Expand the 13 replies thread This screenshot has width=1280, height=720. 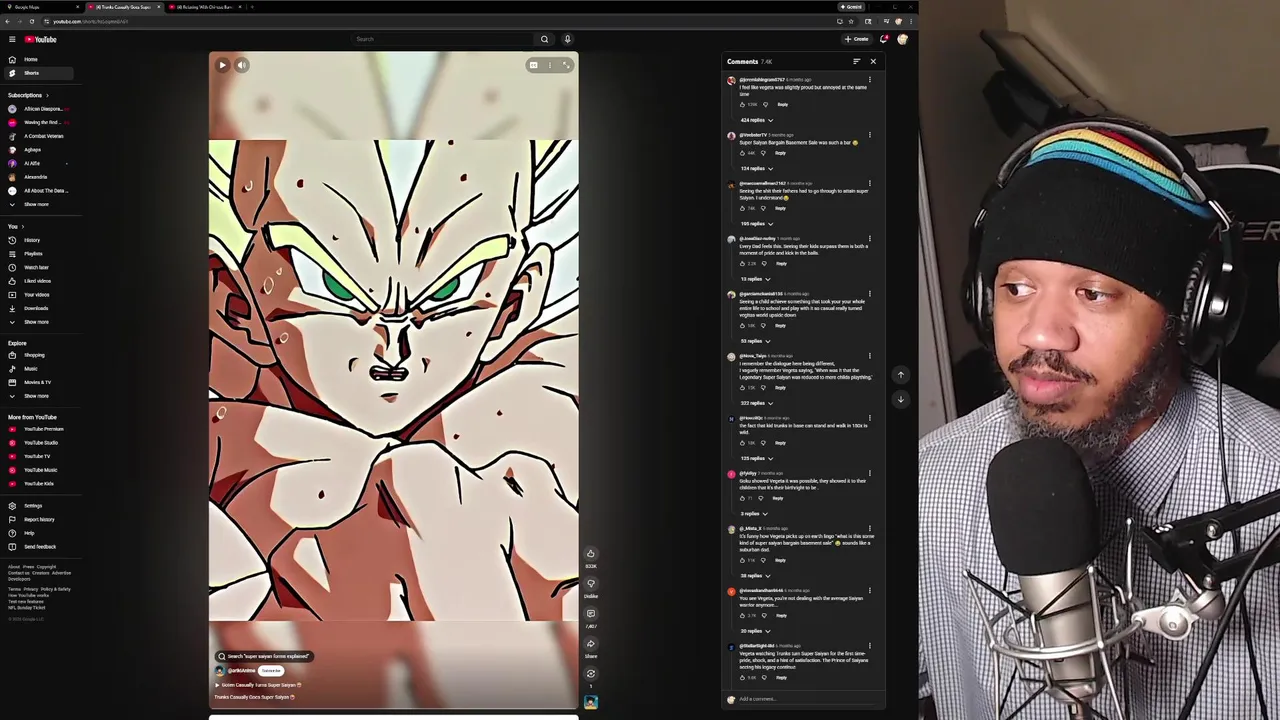(755, 279)
